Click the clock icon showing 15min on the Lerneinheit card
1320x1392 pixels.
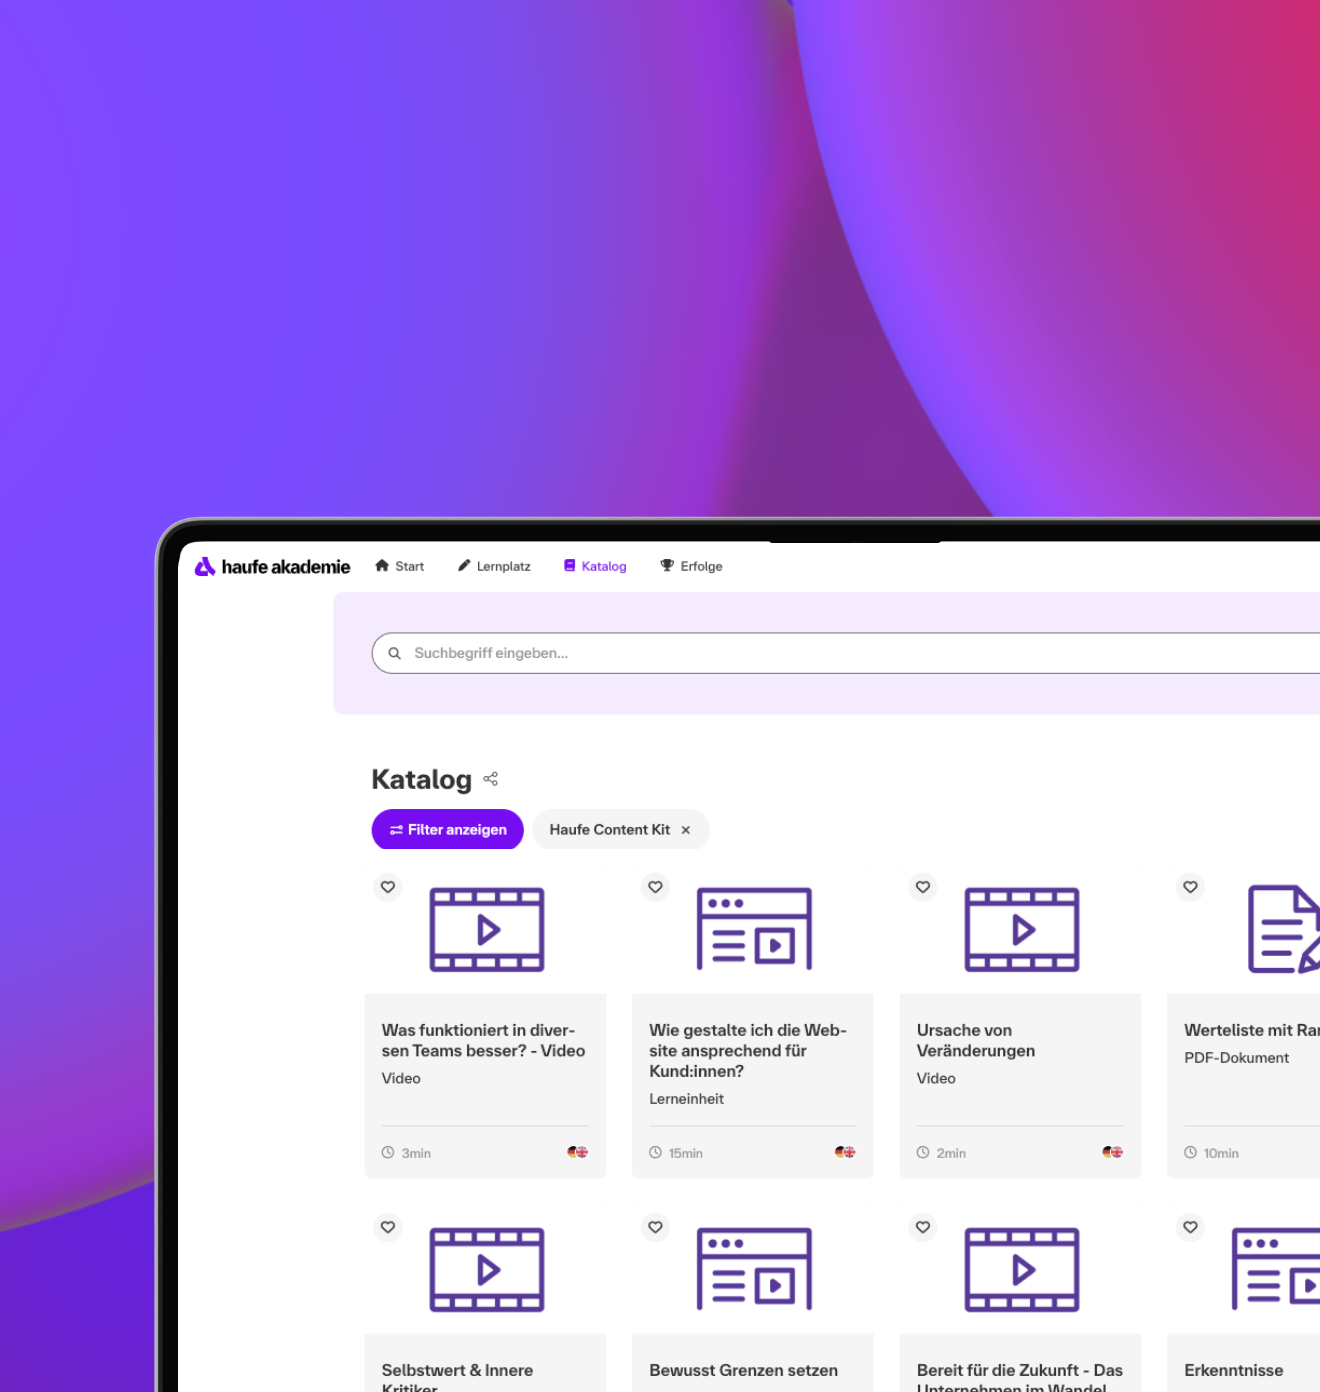(x=655, y=1152)
